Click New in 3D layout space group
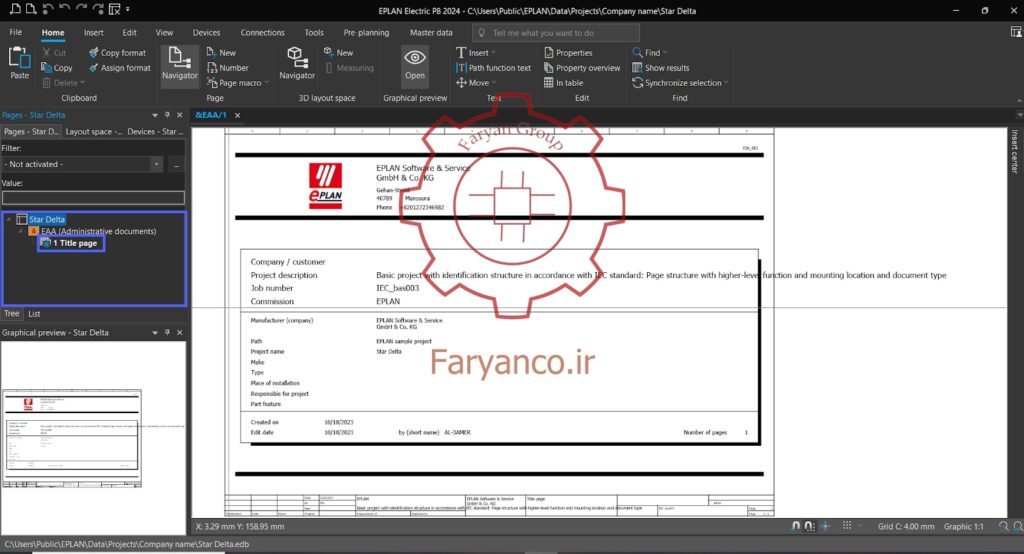 coord(338,52)
